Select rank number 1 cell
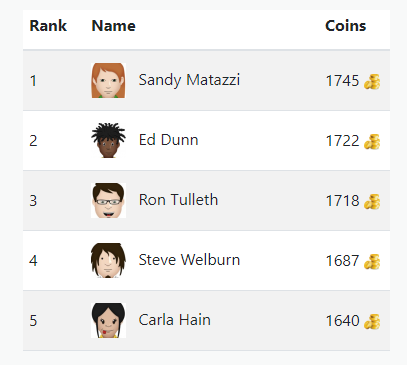 (33, 81)
